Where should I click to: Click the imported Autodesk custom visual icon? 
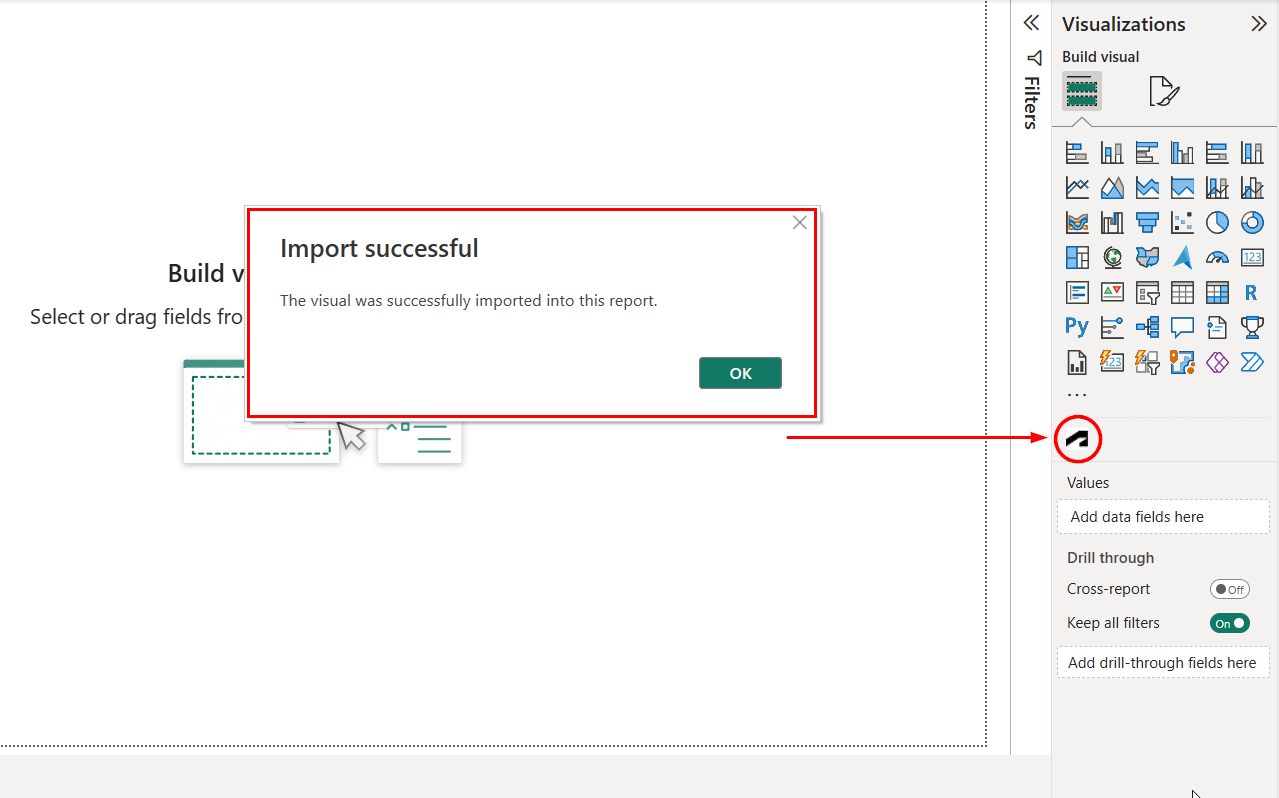tap(1078, 439)
